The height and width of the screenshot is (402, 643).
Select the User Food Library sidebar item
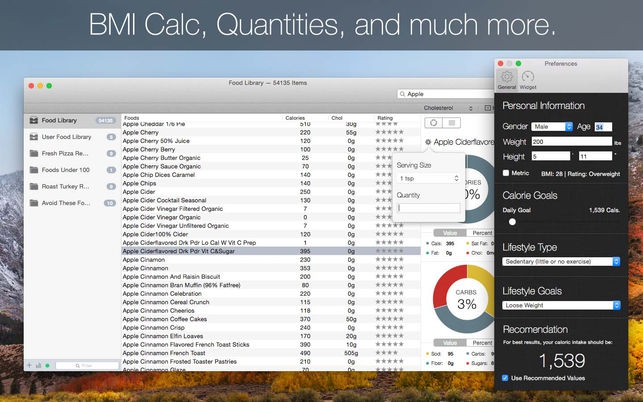coord(72,137)
